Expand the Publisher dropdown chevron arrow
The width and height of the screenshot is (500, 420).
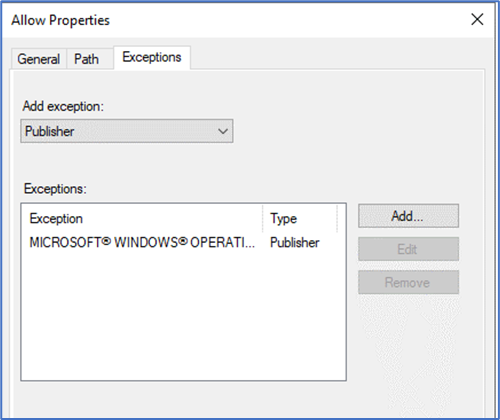[x=223, y=131]
